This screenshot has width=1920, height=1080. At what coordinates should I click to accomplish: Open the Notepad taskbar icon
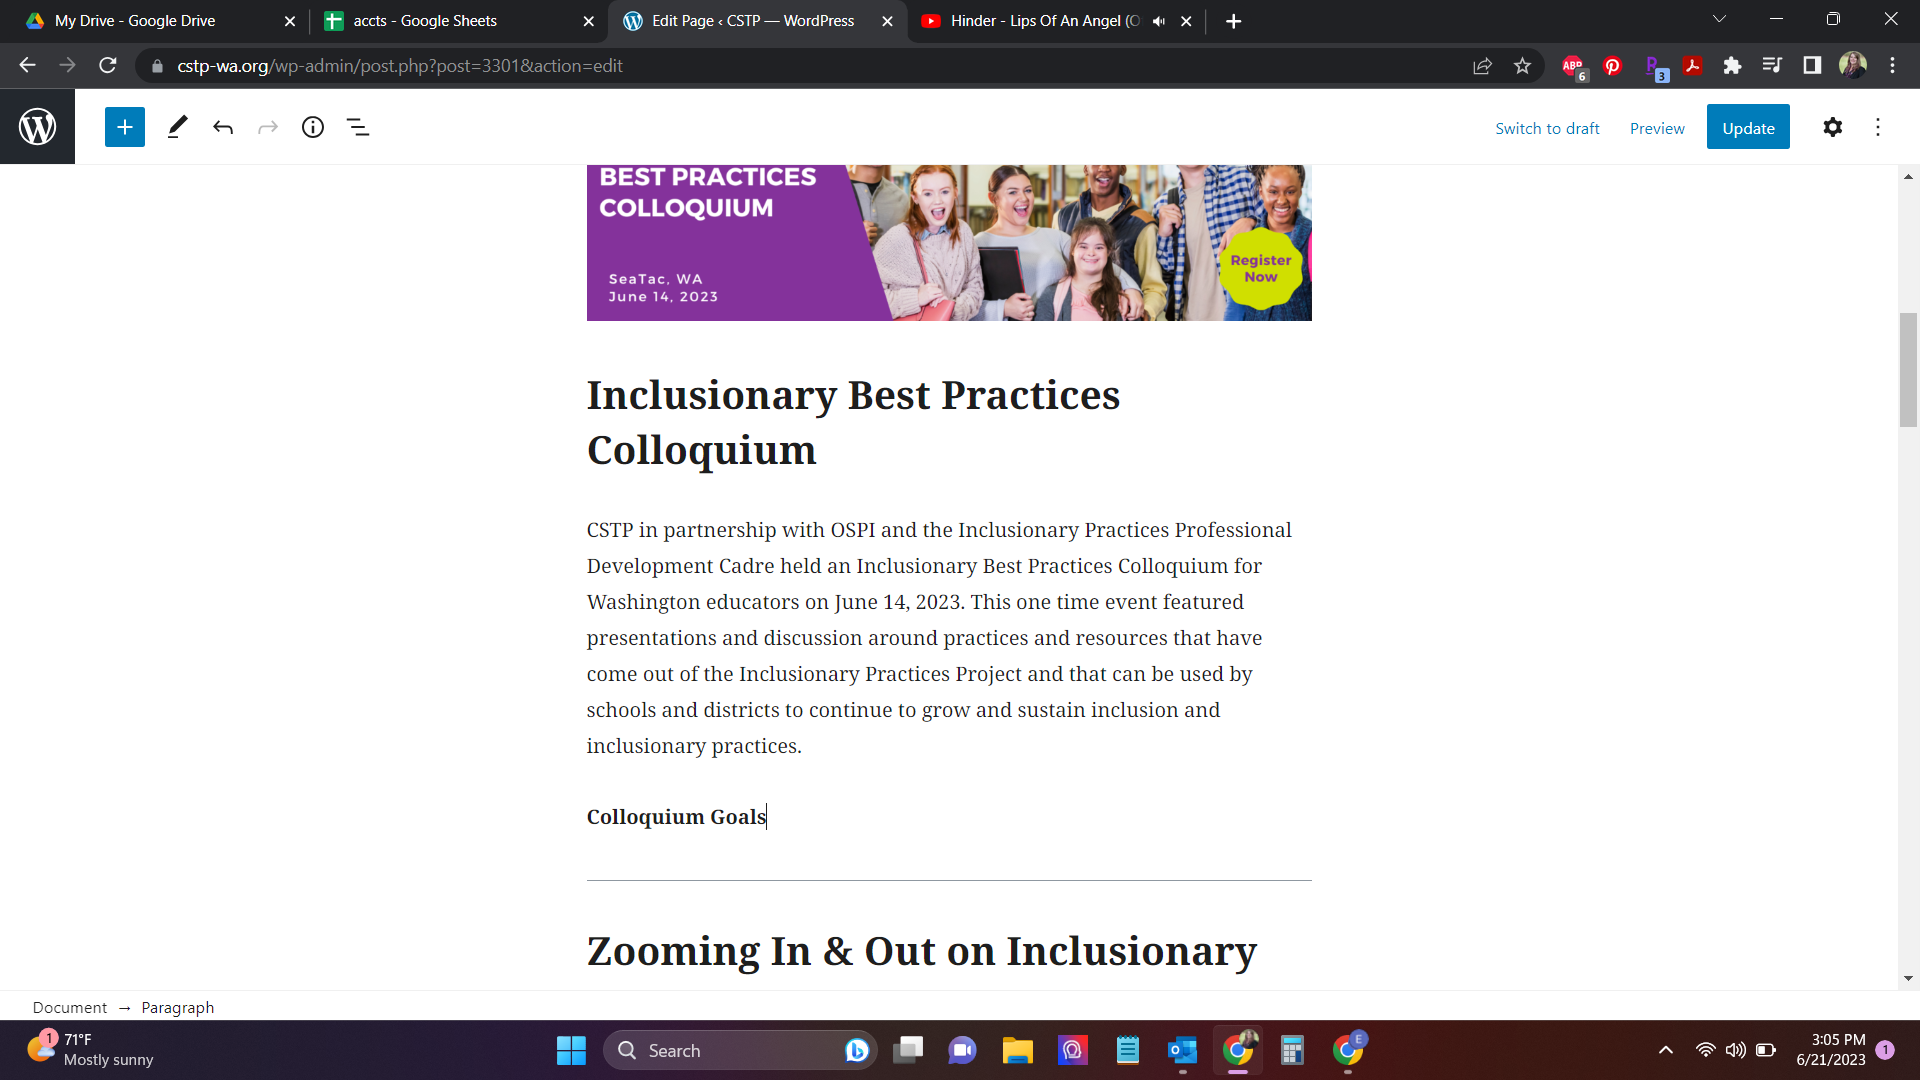tap(1128, 1050)
